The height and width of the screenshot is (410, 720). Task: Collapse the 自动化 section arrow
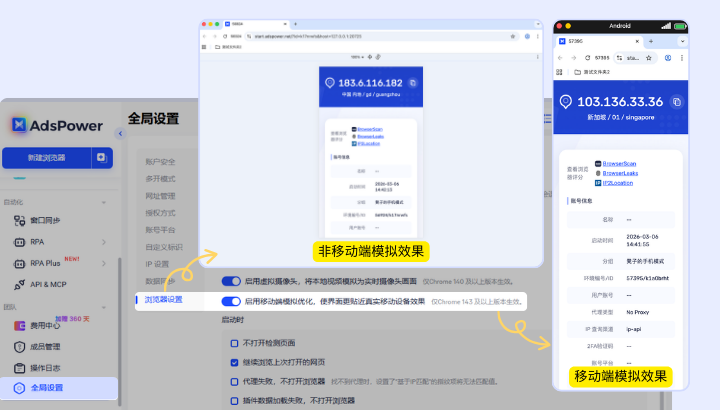[x=104, y=202]
